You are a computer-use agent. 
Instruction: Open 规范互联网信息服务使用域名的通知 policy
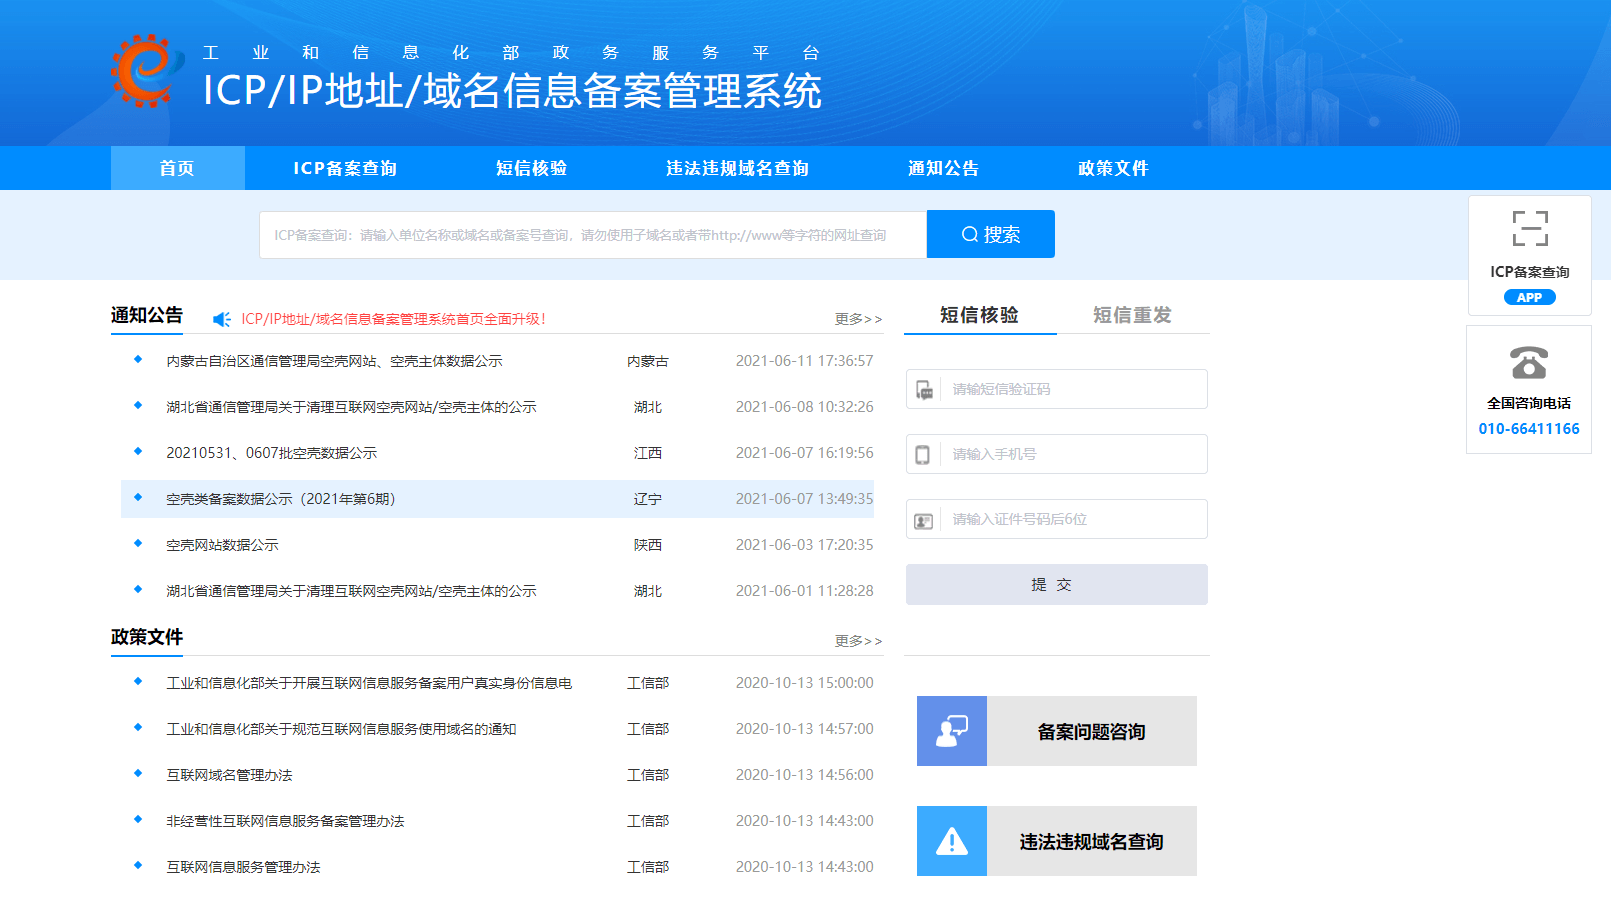pyautogui.click(x=341, y=729)
